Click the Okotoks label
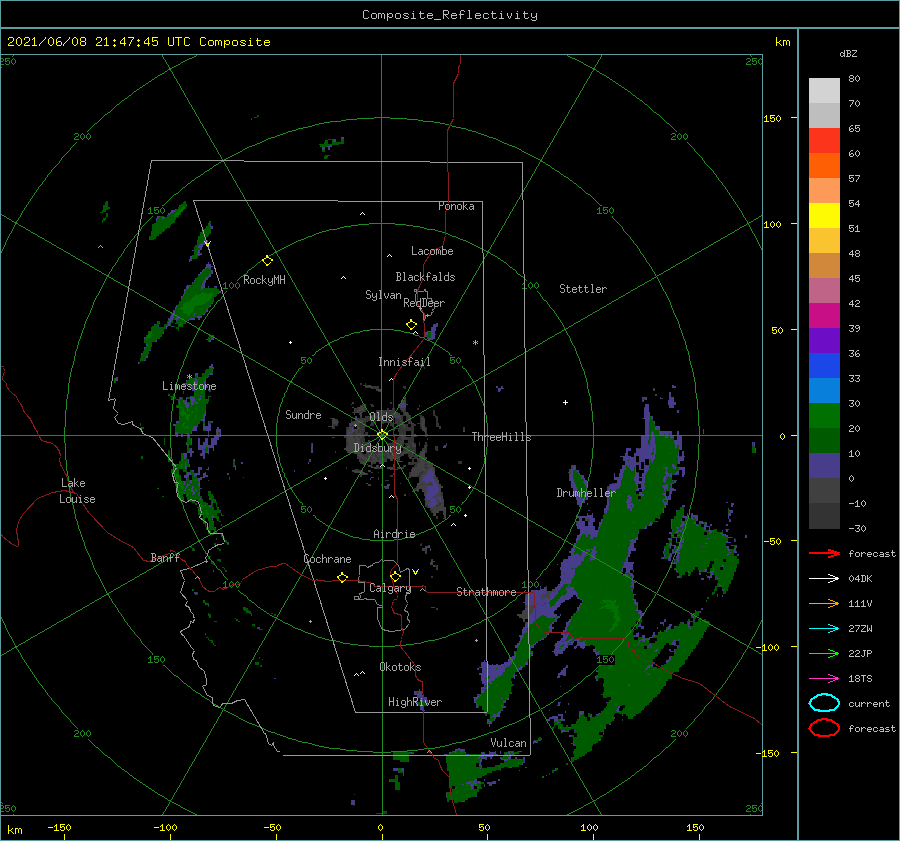This screenshot has width=900, height=841. tap(401, 667)
